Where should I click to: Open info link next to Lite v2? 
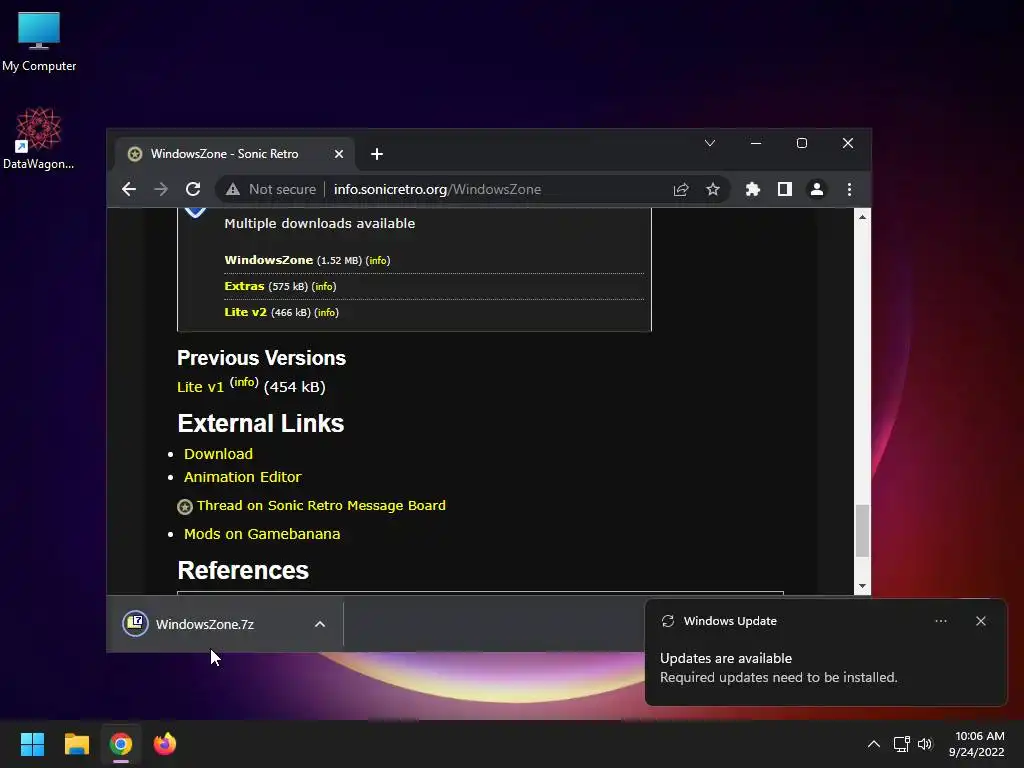327,313
